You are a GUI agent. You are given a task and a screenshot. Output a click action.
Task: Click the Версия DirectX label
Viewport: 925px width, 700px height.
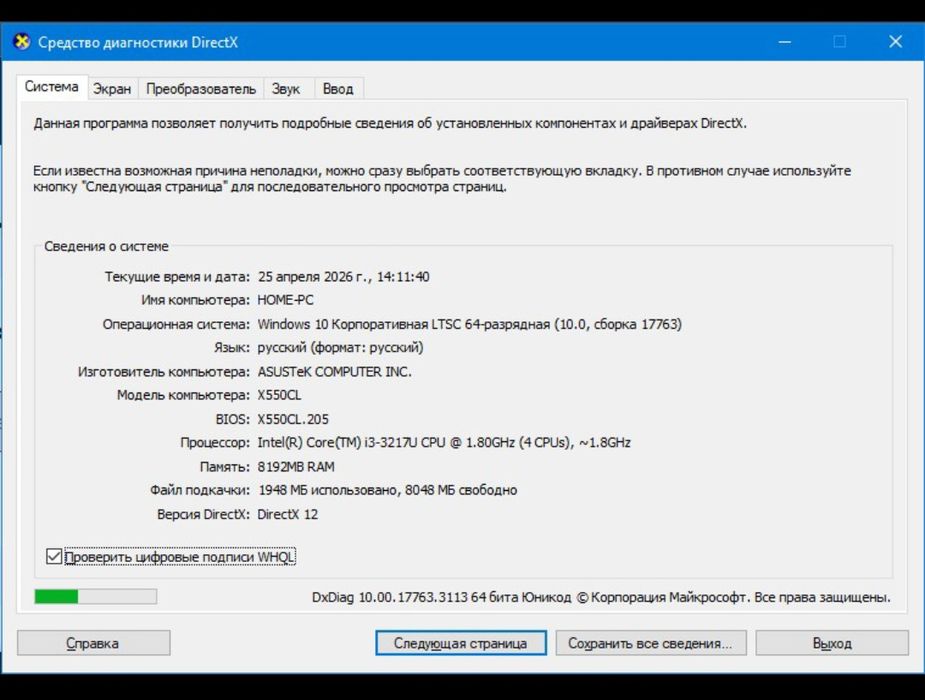[x=204, y=514]
